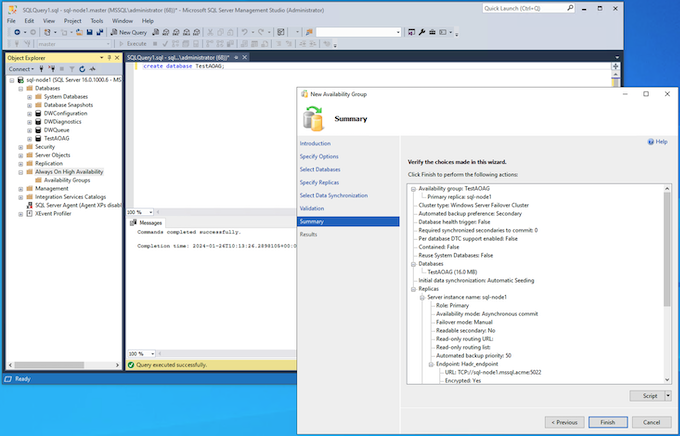Screen dimensions: 680x436
Task: Close the Object Explorer panel
Action: (x=117, y=58)
